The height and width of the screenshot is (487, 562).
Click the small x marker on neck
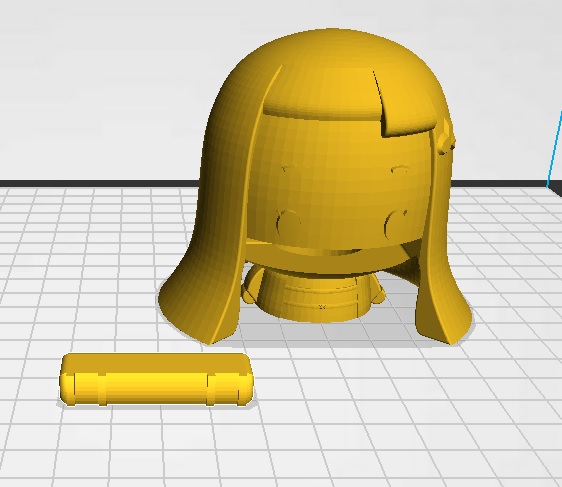coord(322,307)
